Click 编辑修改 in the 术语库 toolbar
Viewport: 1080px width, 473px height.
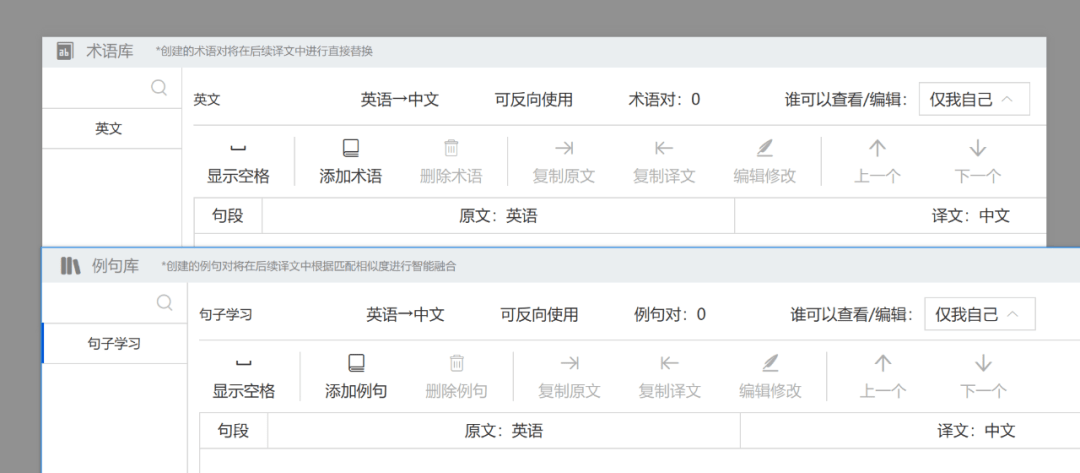765,162
